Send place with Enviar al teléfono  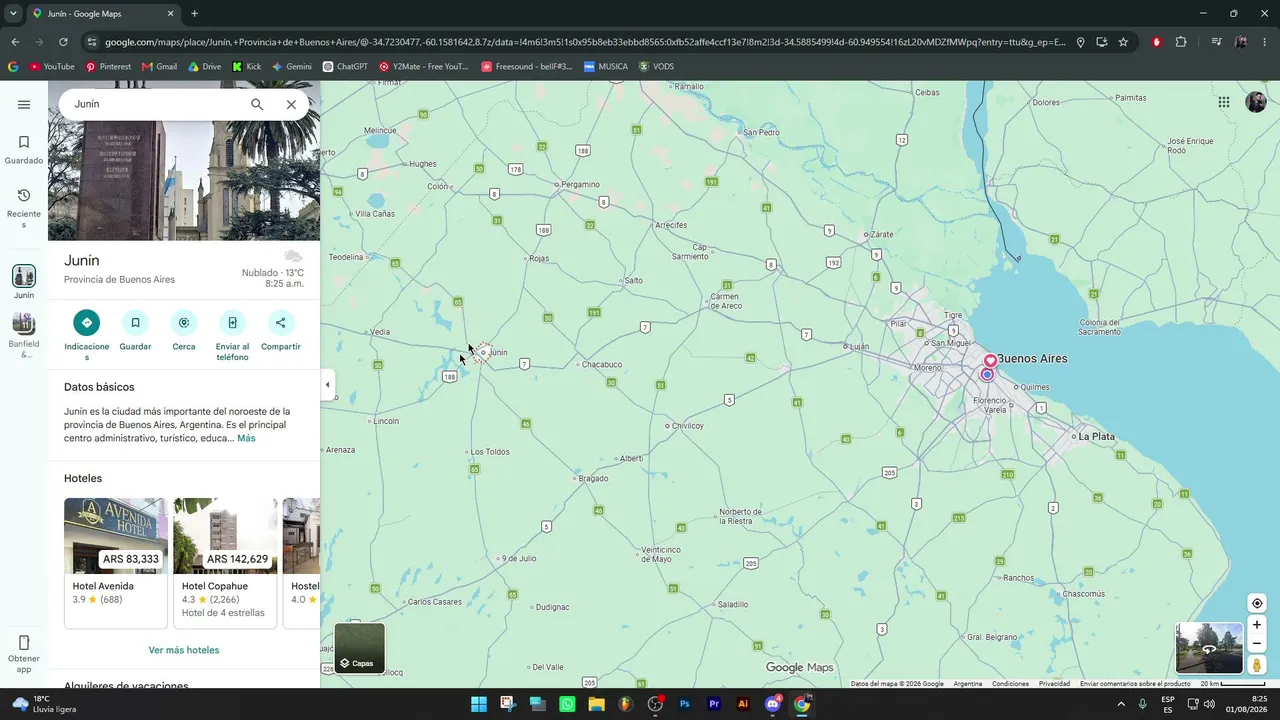pos(232,335)
